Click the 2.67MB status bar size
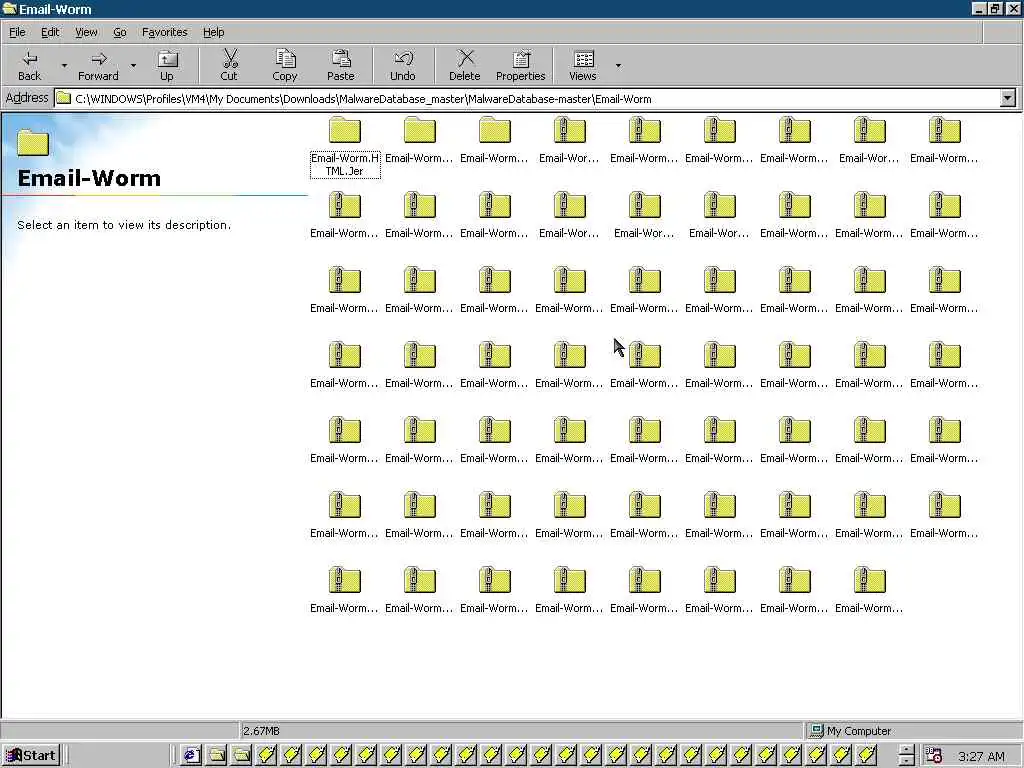The height and width of the screenshot is (768, 1024). [x=261, y=731]
